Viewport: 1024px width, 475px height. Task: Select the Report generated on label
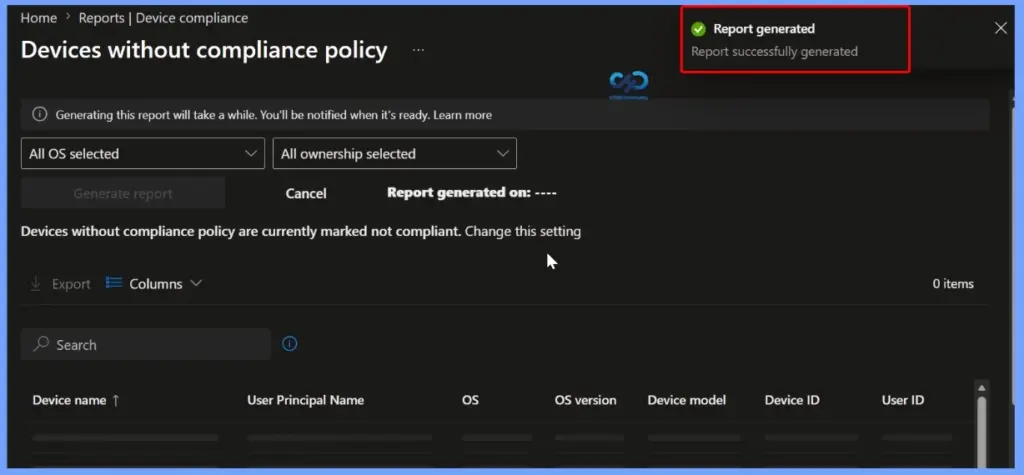click(x=472, y=193)
